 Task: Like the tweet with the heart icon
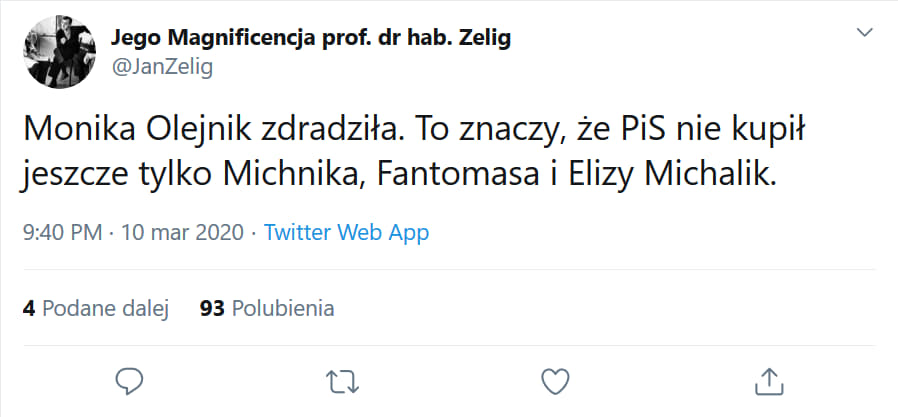coord(555,380)
